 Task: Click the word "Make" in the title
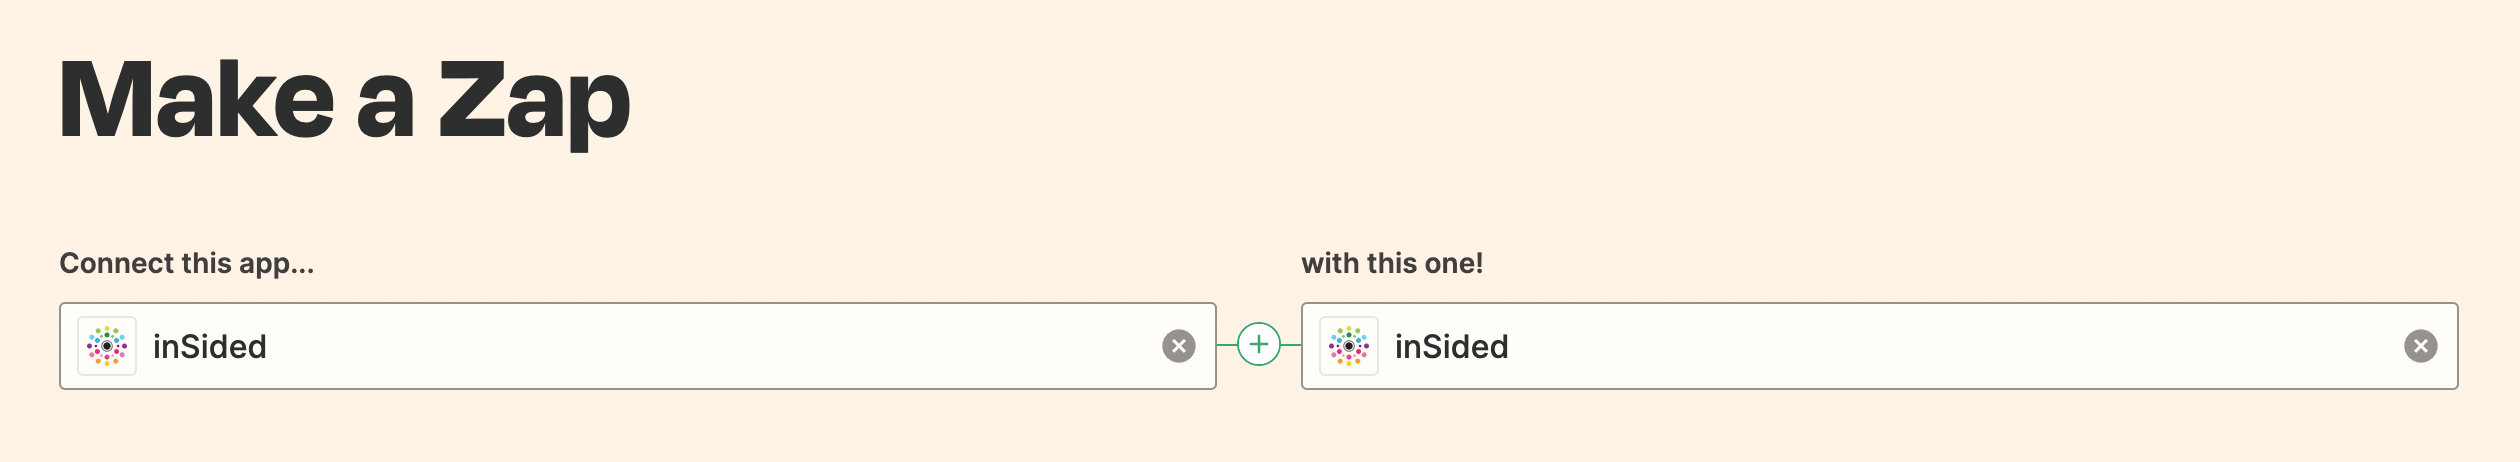[x=197, y=100]
